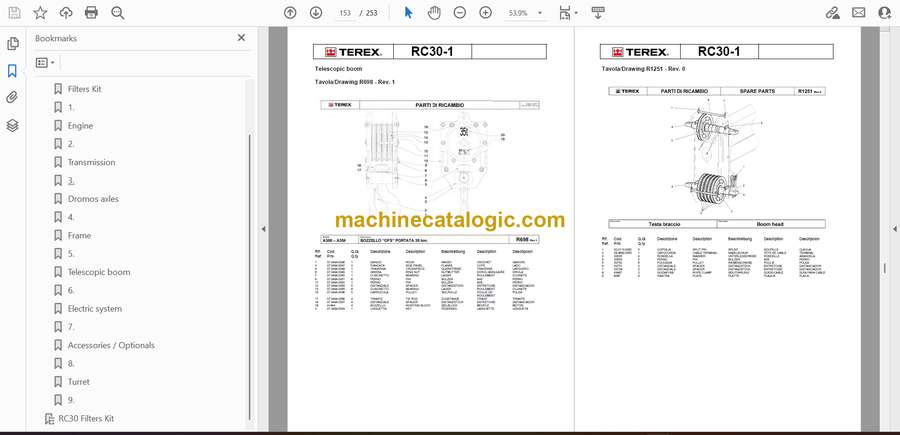Zoom in with plus icon
900x435 pixels.
(486, 13)
